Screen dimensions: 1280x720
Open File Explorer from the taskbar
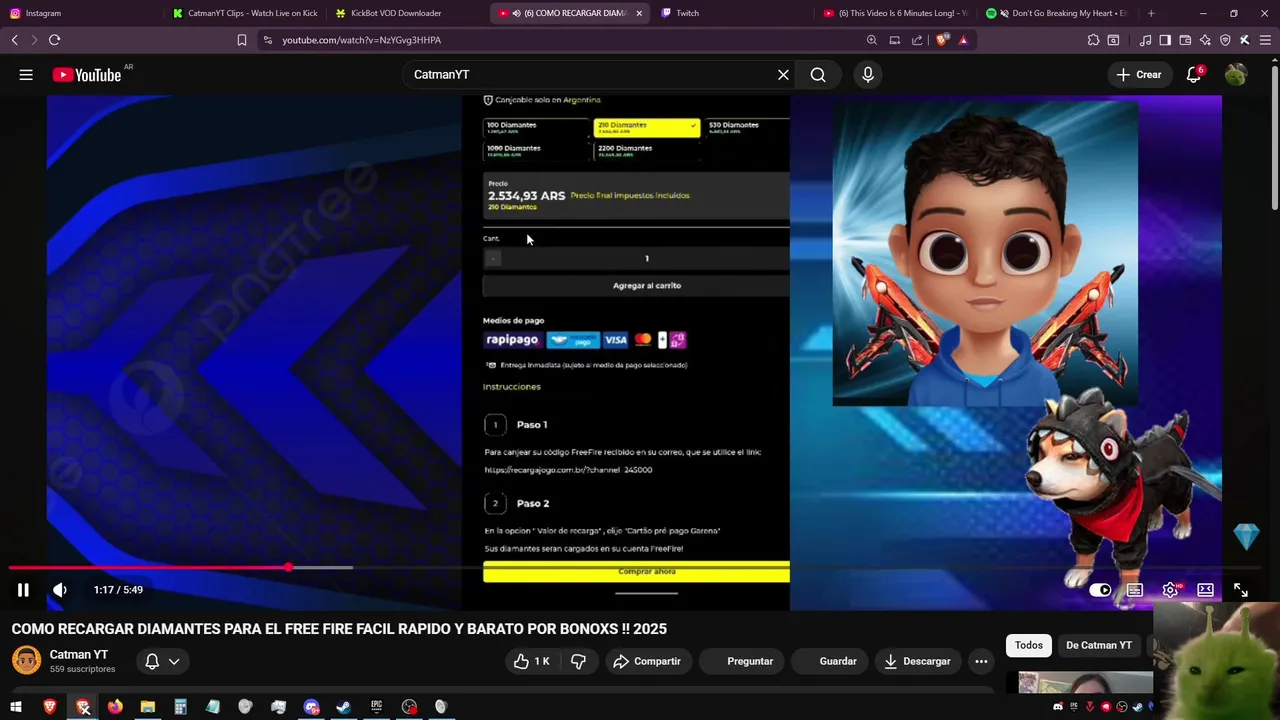(x=147, y=707)
